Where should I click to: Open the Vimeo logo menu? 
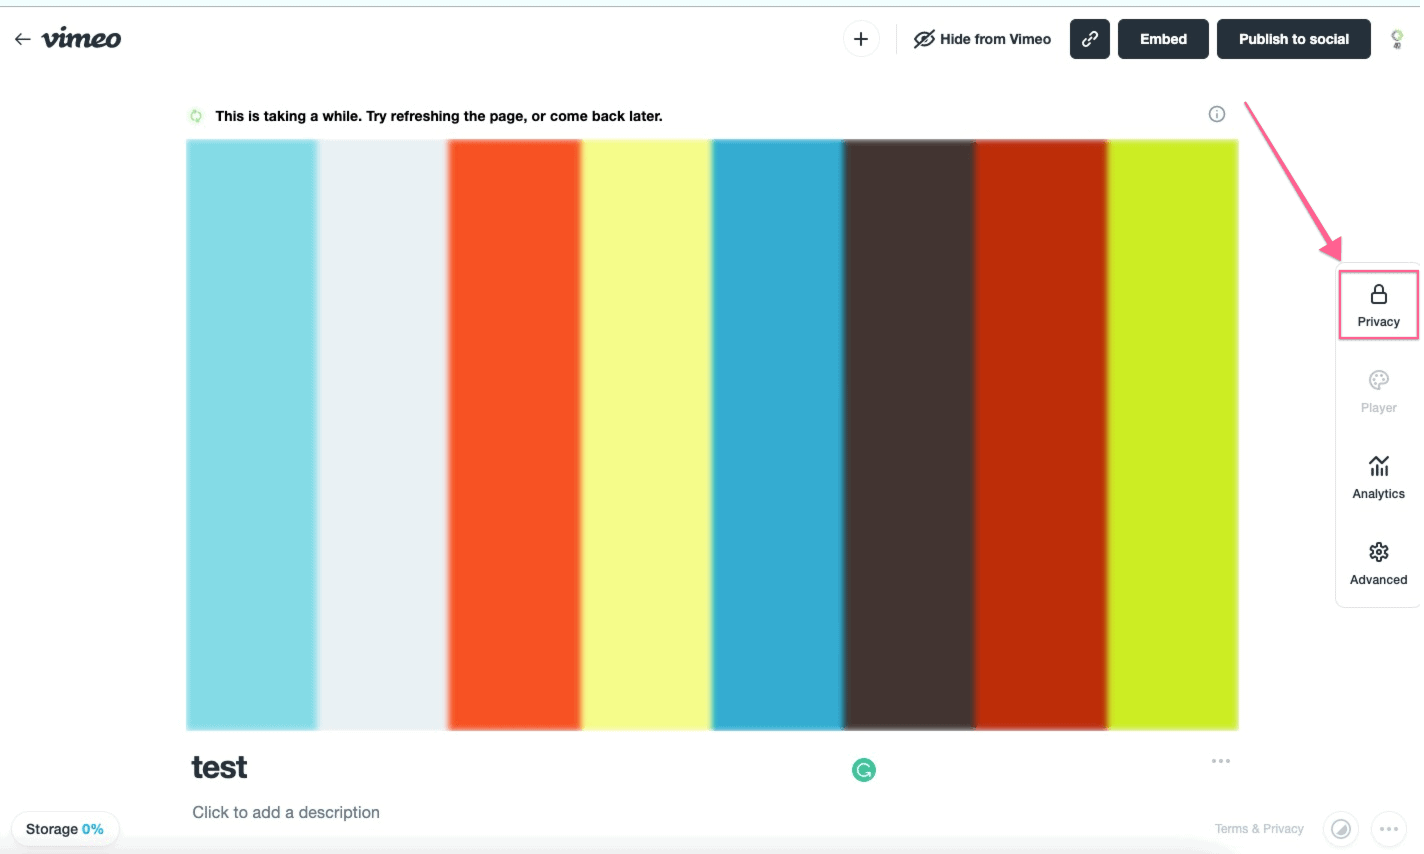pyautogui.click(x=82, y=38)
